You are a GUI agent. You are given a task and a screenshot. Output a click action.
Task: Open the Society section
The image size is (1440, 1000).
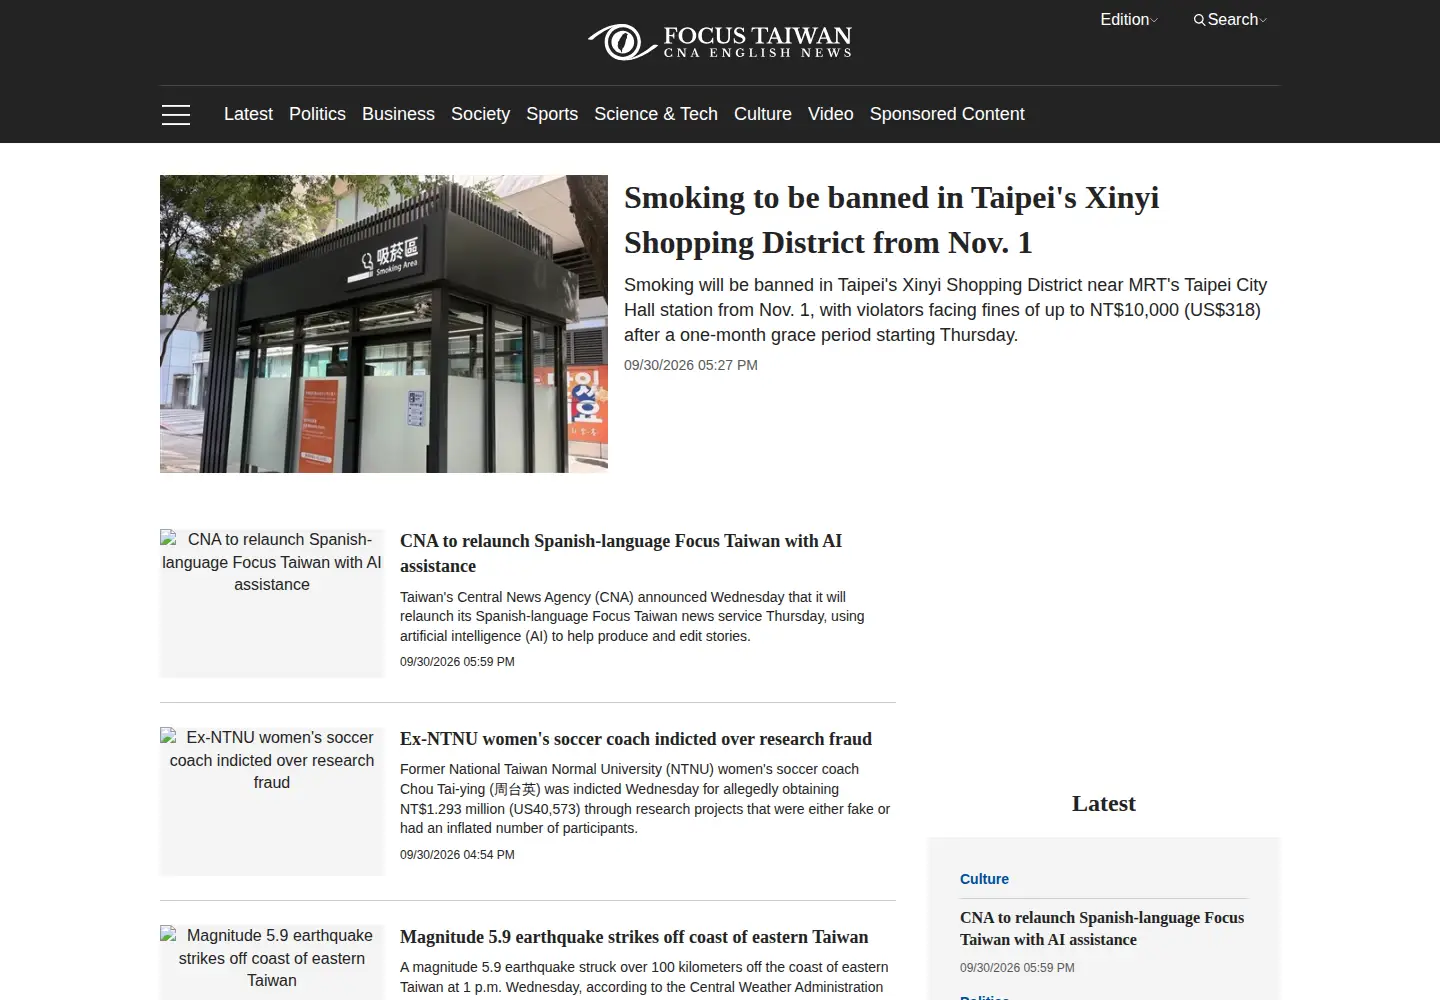(x=480, y=114)
